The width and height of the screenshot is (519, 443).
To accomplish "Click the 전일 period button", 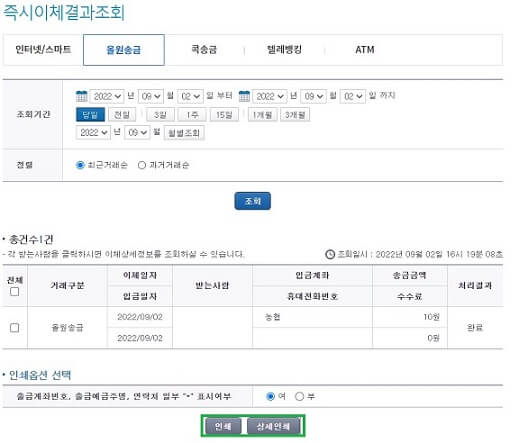I will (122, 115).
